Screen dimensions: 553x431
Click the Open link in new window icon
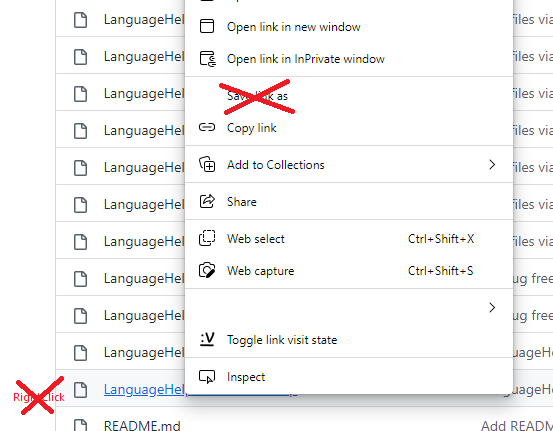coord(207,26)
